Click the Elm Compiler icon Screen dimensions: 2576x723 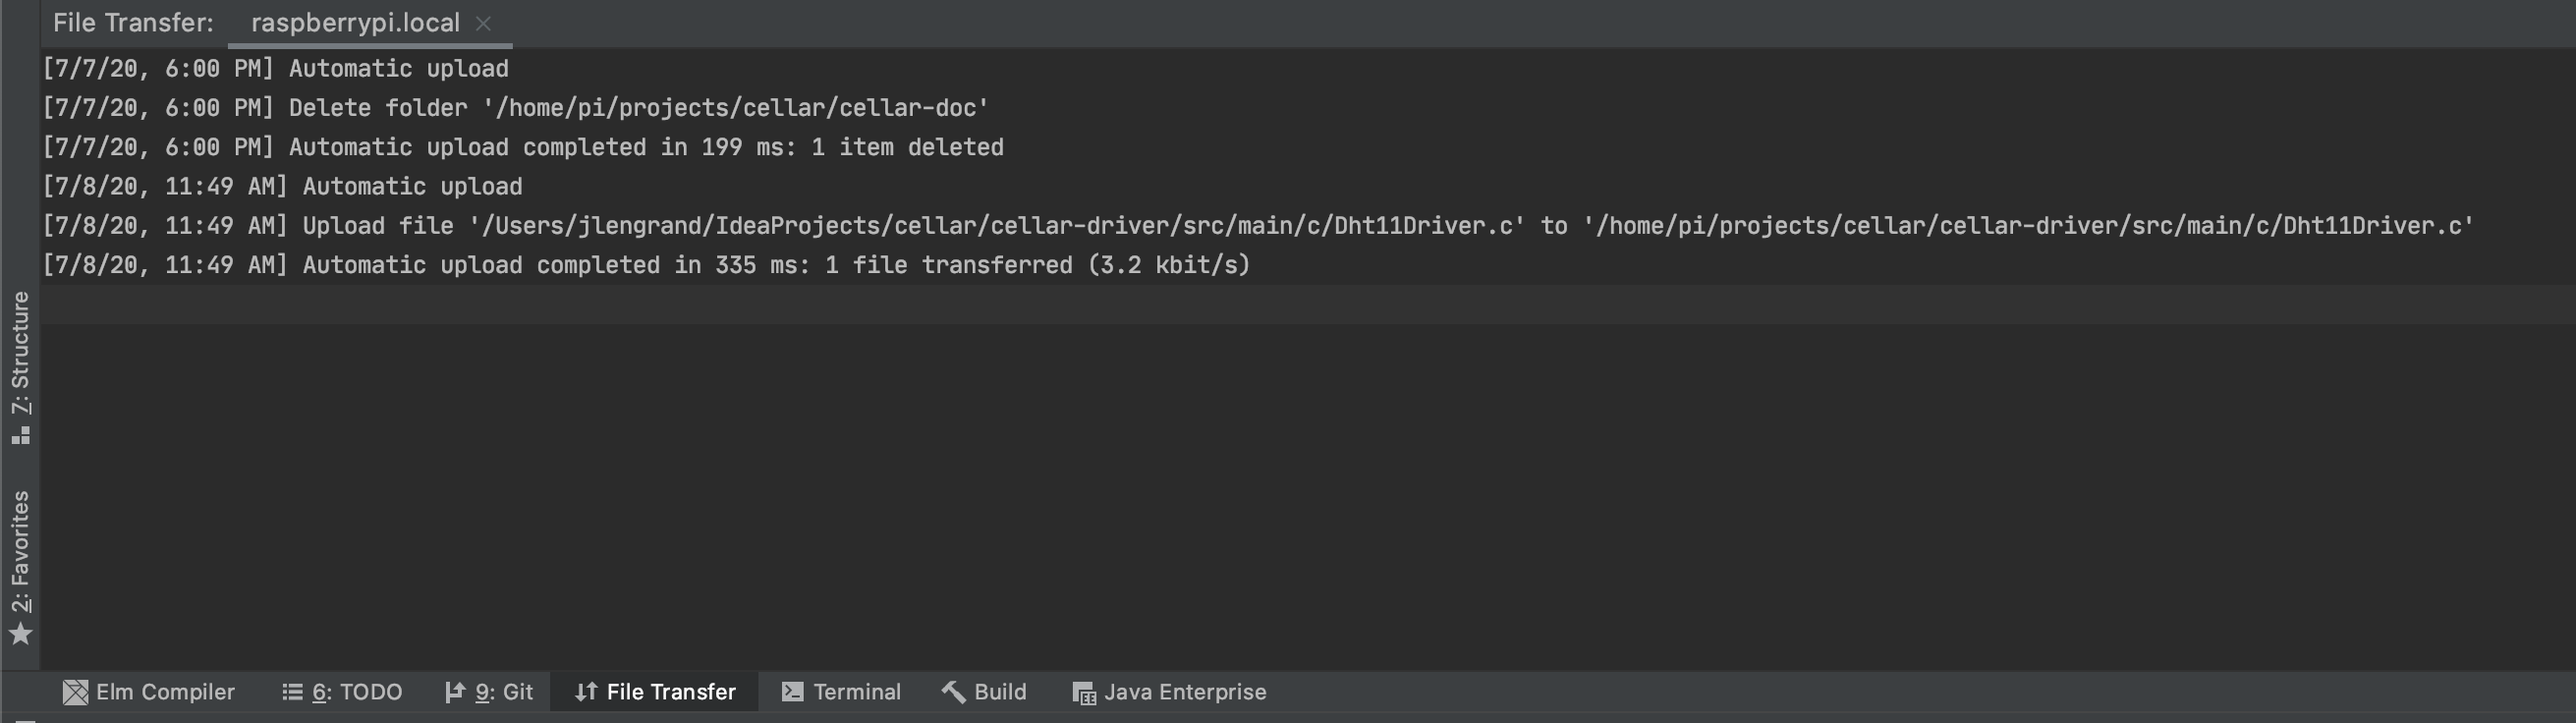pos(75,692)
